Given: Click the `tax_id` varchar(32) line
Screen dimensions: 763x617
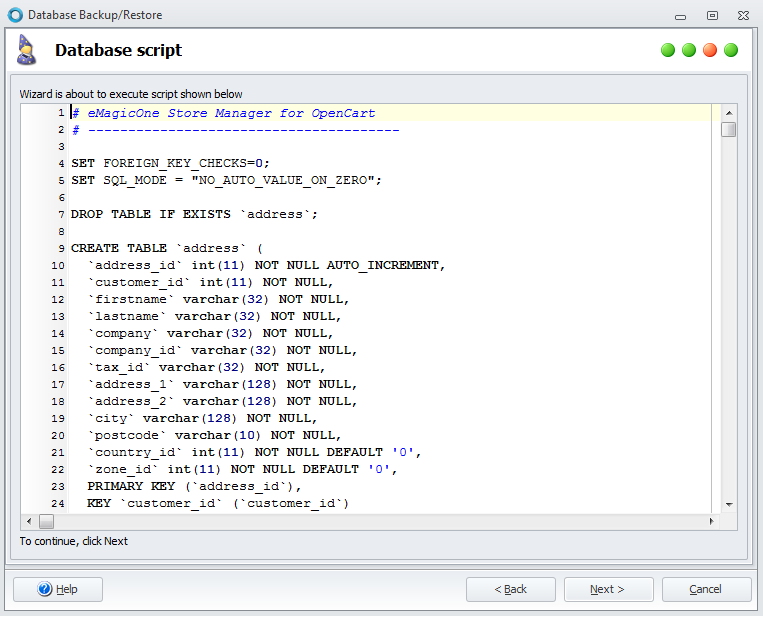Looking at the screenshot, I should click(206, 367).
